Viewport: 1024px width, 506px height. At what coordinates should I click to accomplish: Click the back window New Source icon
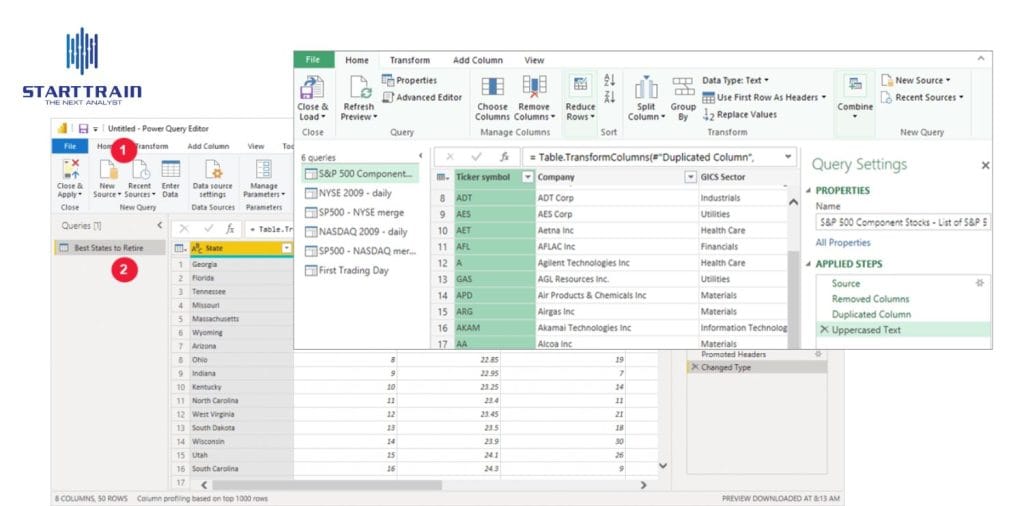click(107, 169)
